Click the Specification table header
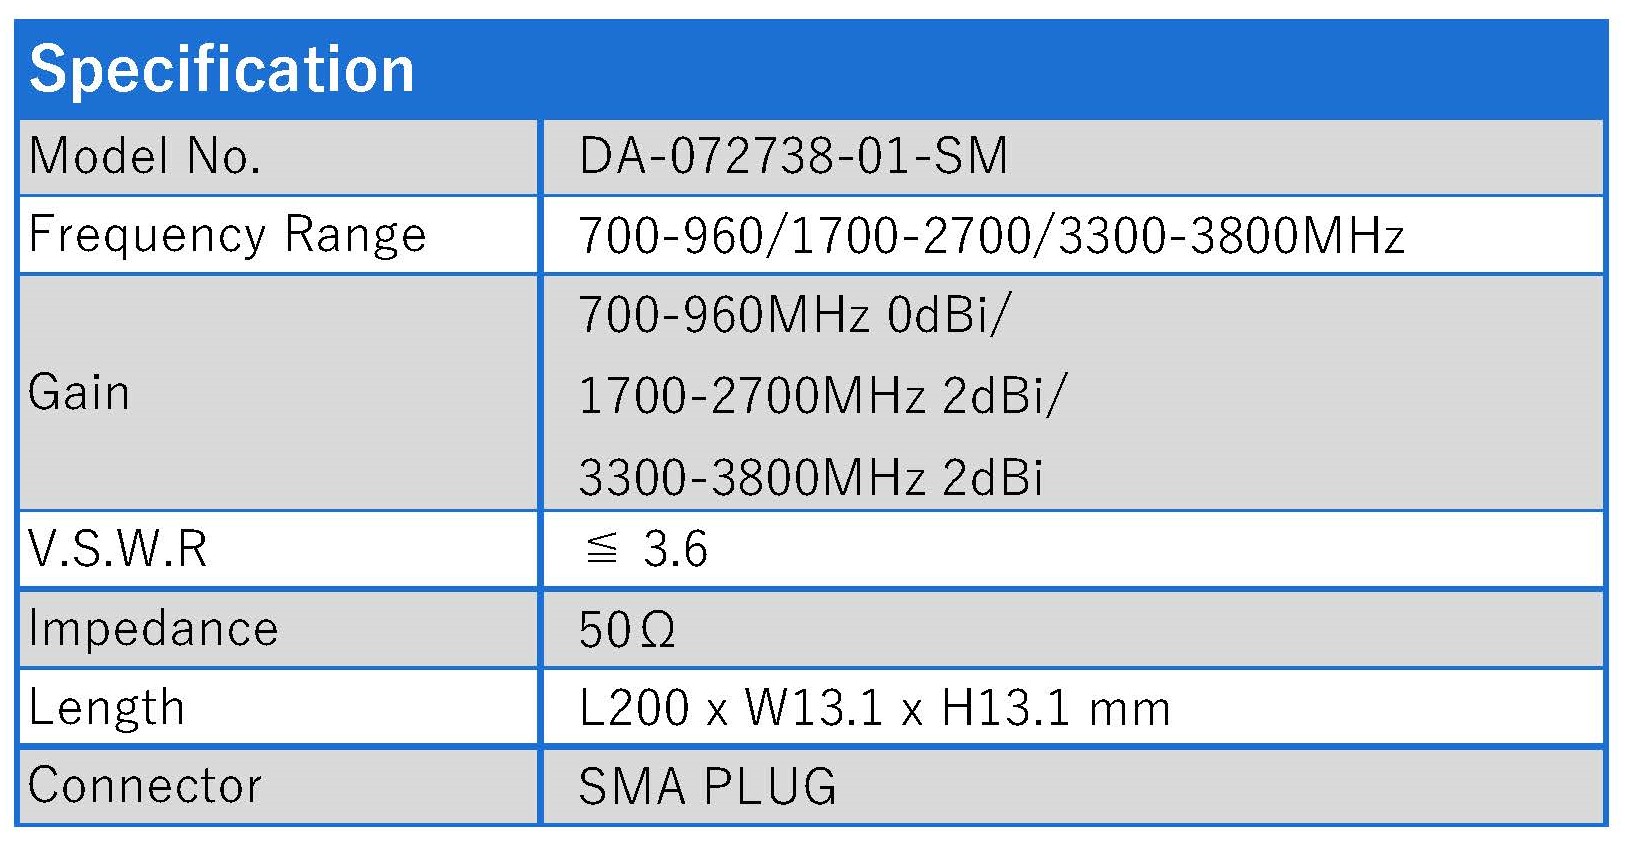 pos(222,69)
